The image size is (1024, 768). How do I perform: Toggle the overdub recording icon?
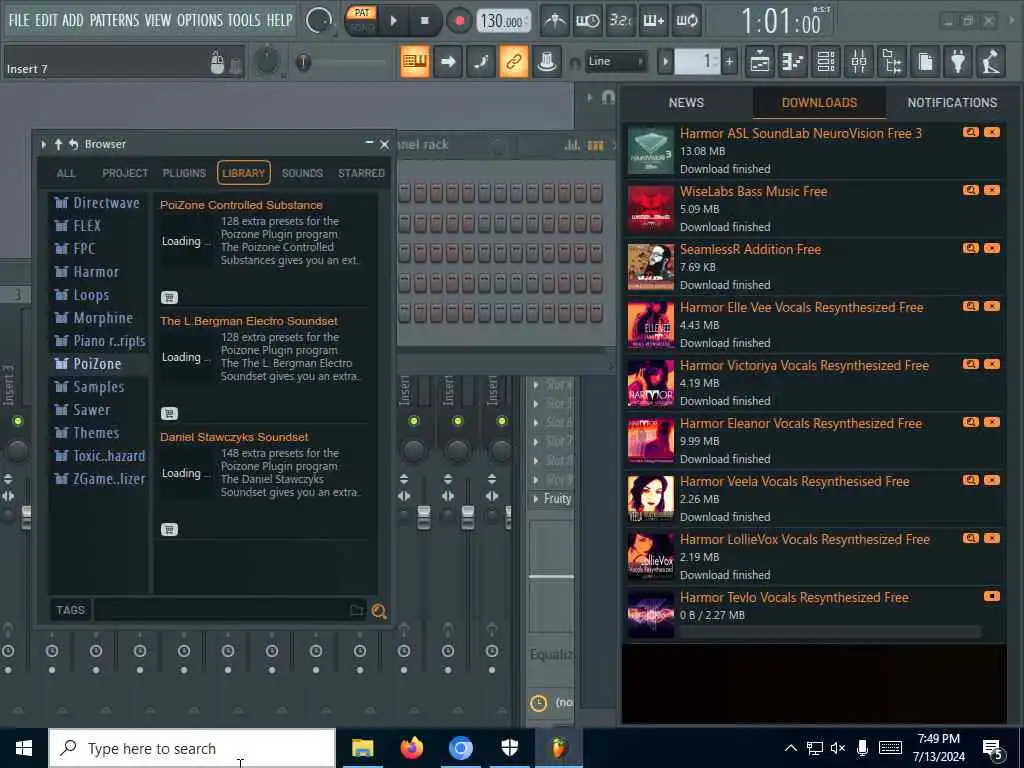point(654,21)
